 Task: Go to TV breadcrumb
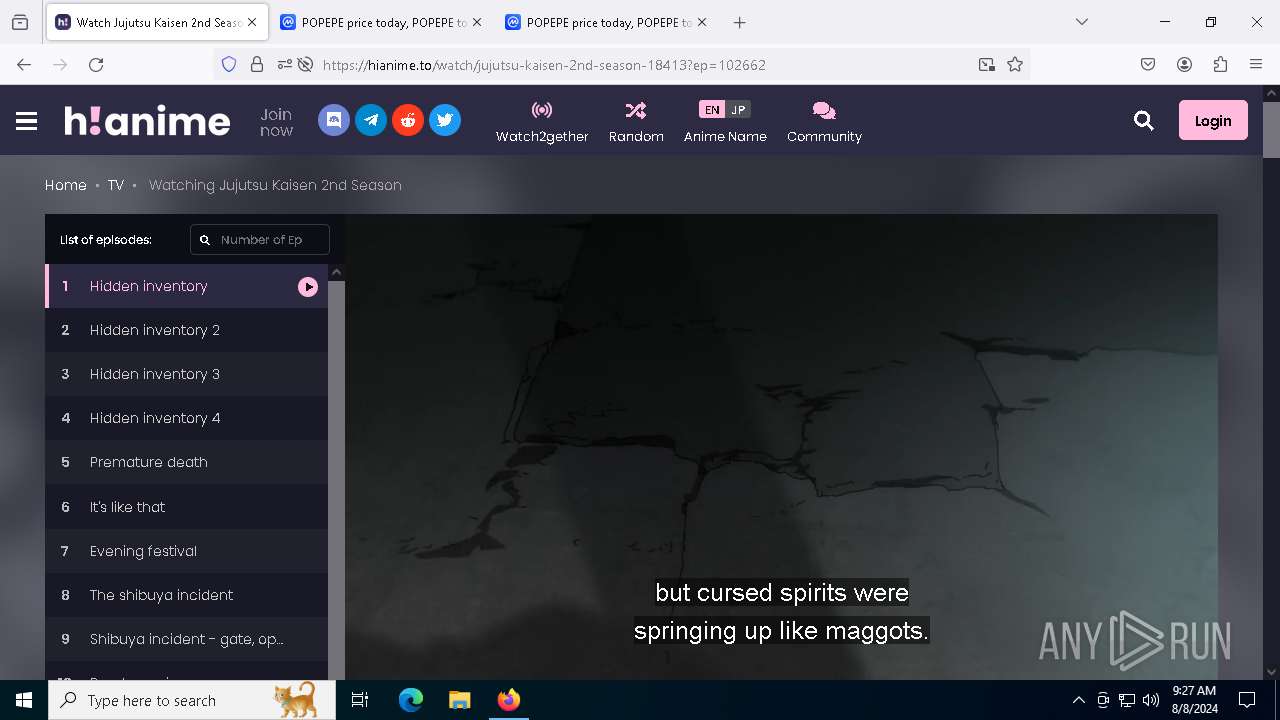tap(116, 185)
